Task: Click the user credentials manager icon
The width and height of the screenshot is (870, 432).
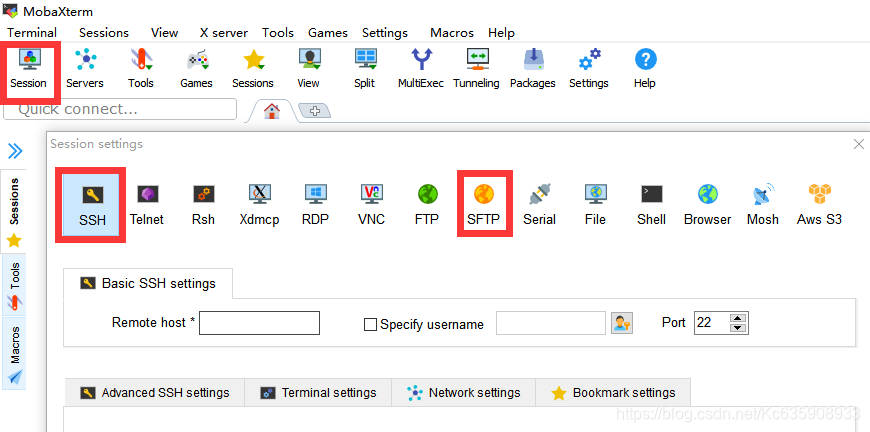Action: 622,323
